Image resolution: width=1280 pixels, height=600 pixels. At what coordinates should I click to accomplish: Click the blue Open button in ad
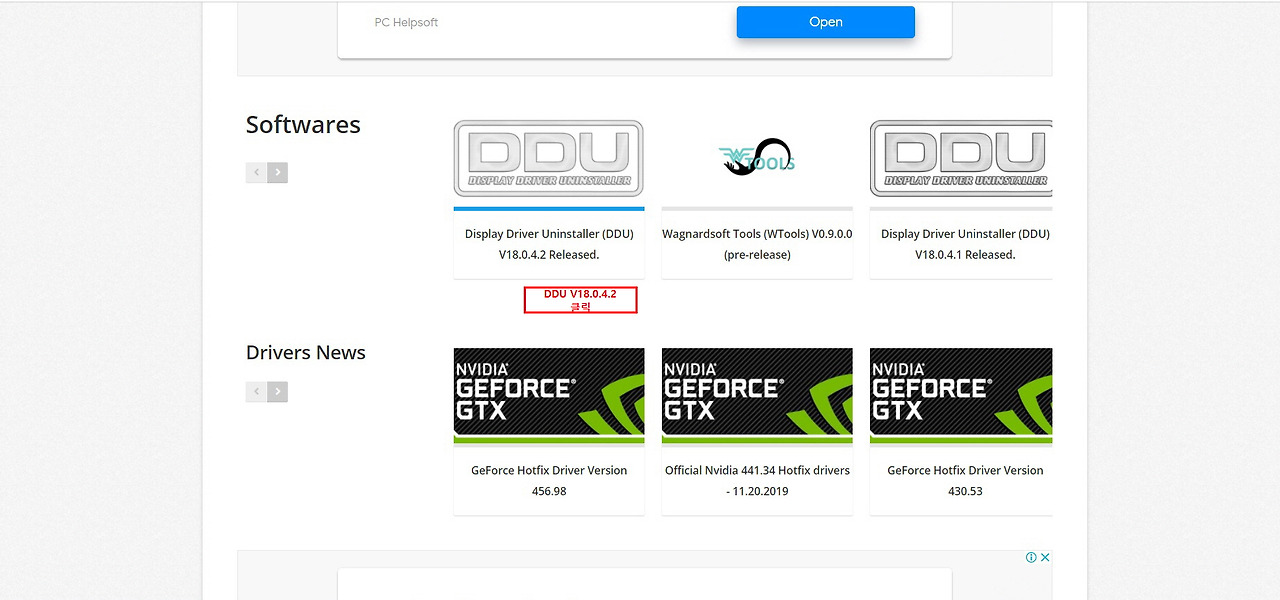(825, 22)
